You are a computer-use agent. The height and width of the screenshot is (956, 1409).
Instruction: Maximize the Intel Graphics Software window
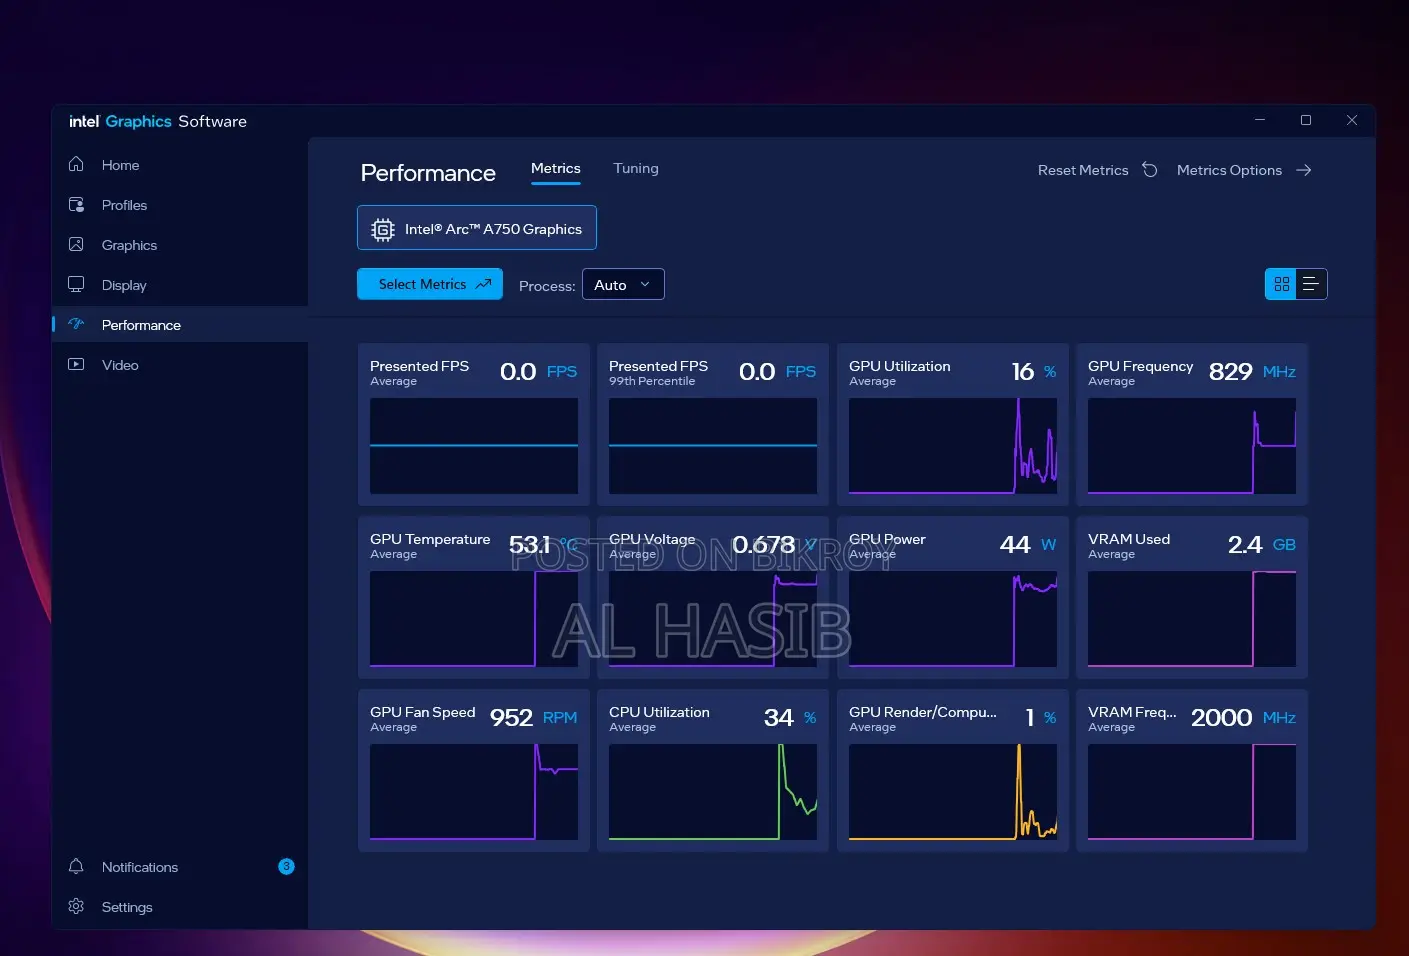1306,120
